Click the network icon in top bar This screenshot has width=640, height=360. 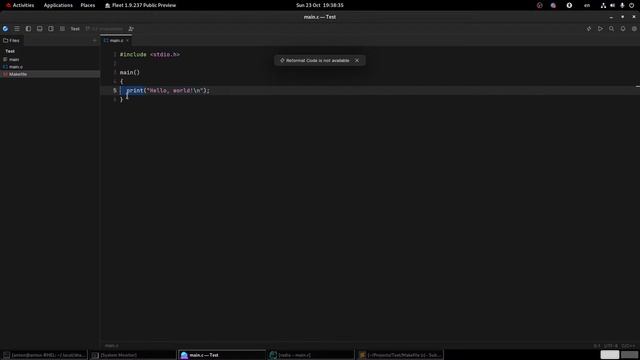point(603,5)
